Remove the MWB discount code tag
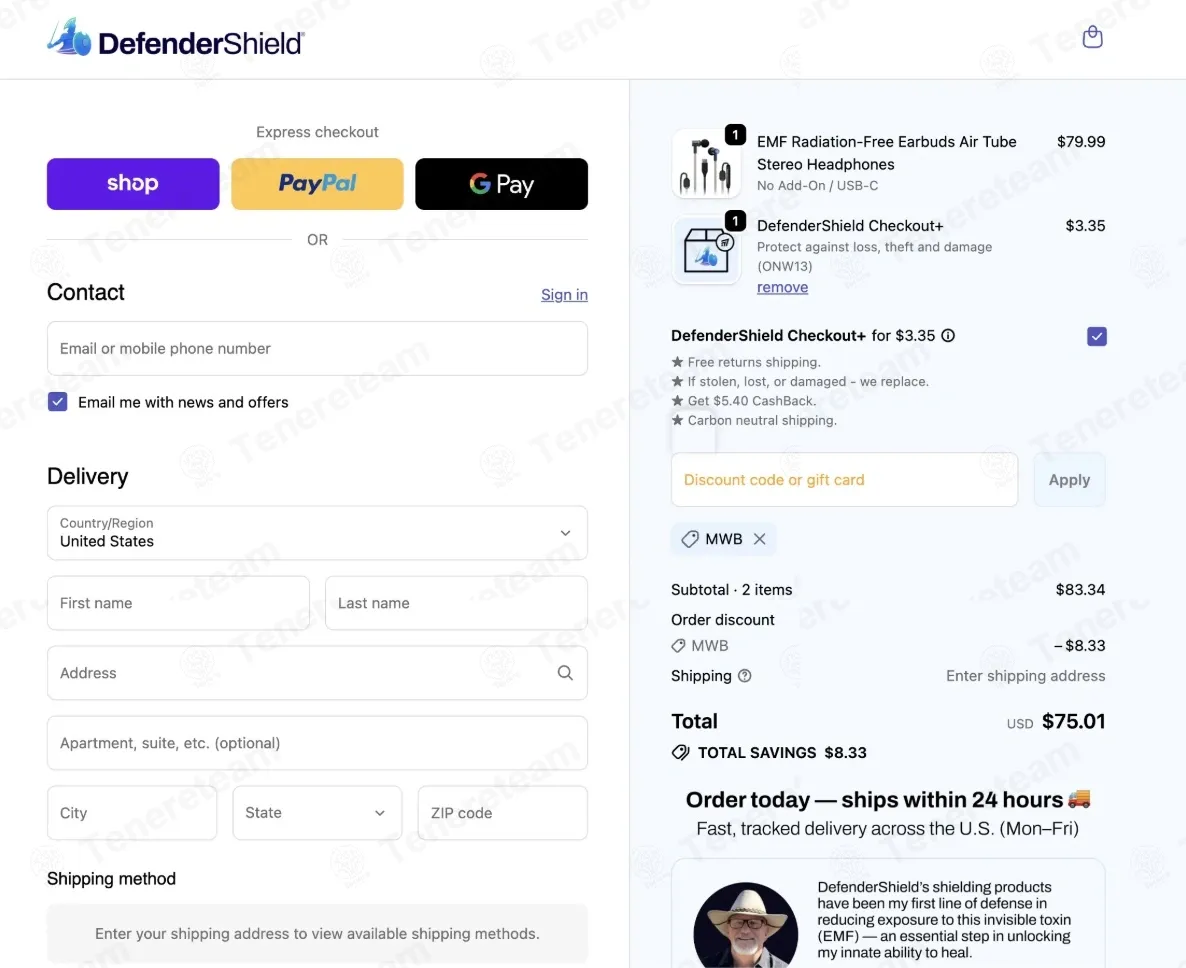This screenshot has width=1186, height=968. coord(760,539)
